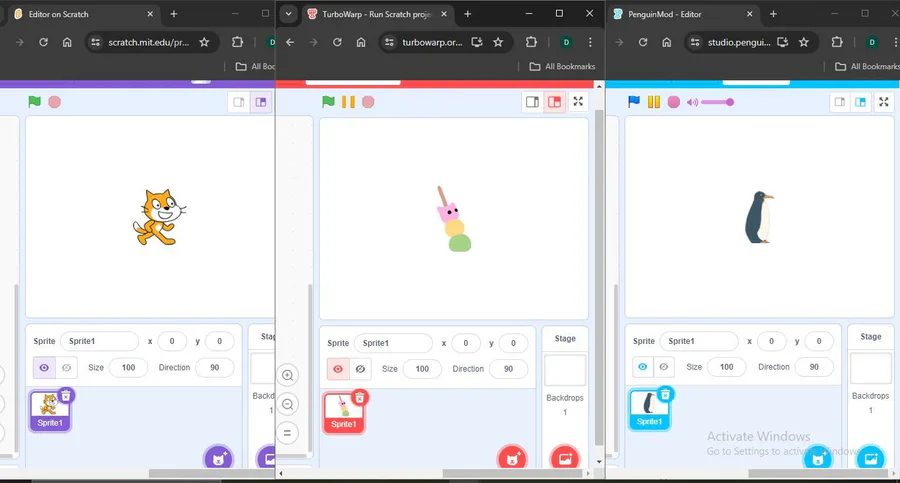Adjust the PenguinMod volume slider
Viewport: 900px width, 483px height.
click(x=717, y=102)
